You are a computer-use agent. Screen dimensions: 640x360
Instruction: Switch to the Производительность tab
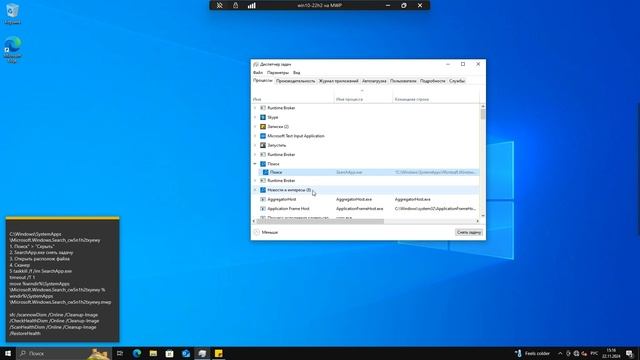pos(296,81)
